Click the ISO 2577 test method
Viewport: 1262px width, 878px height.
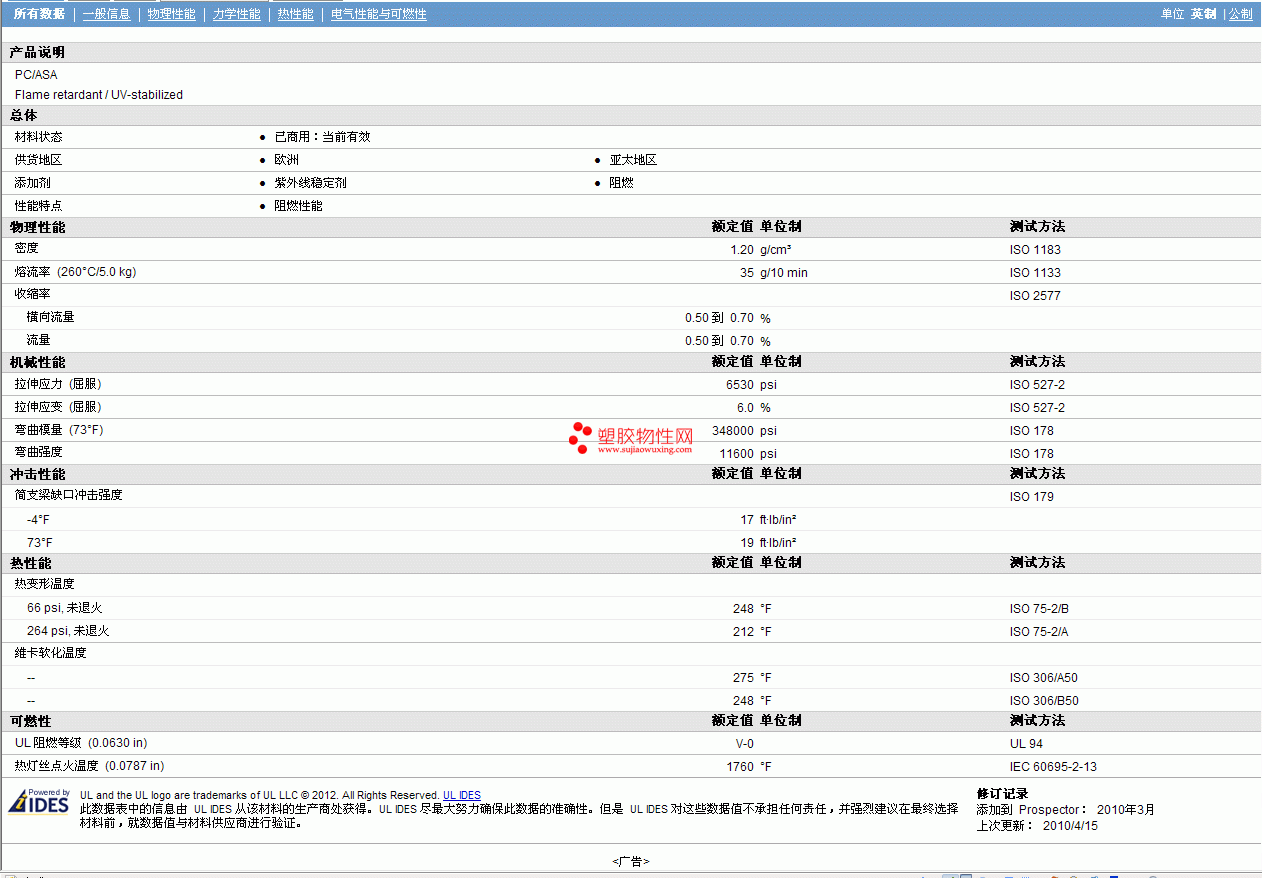coord(1035,296)
